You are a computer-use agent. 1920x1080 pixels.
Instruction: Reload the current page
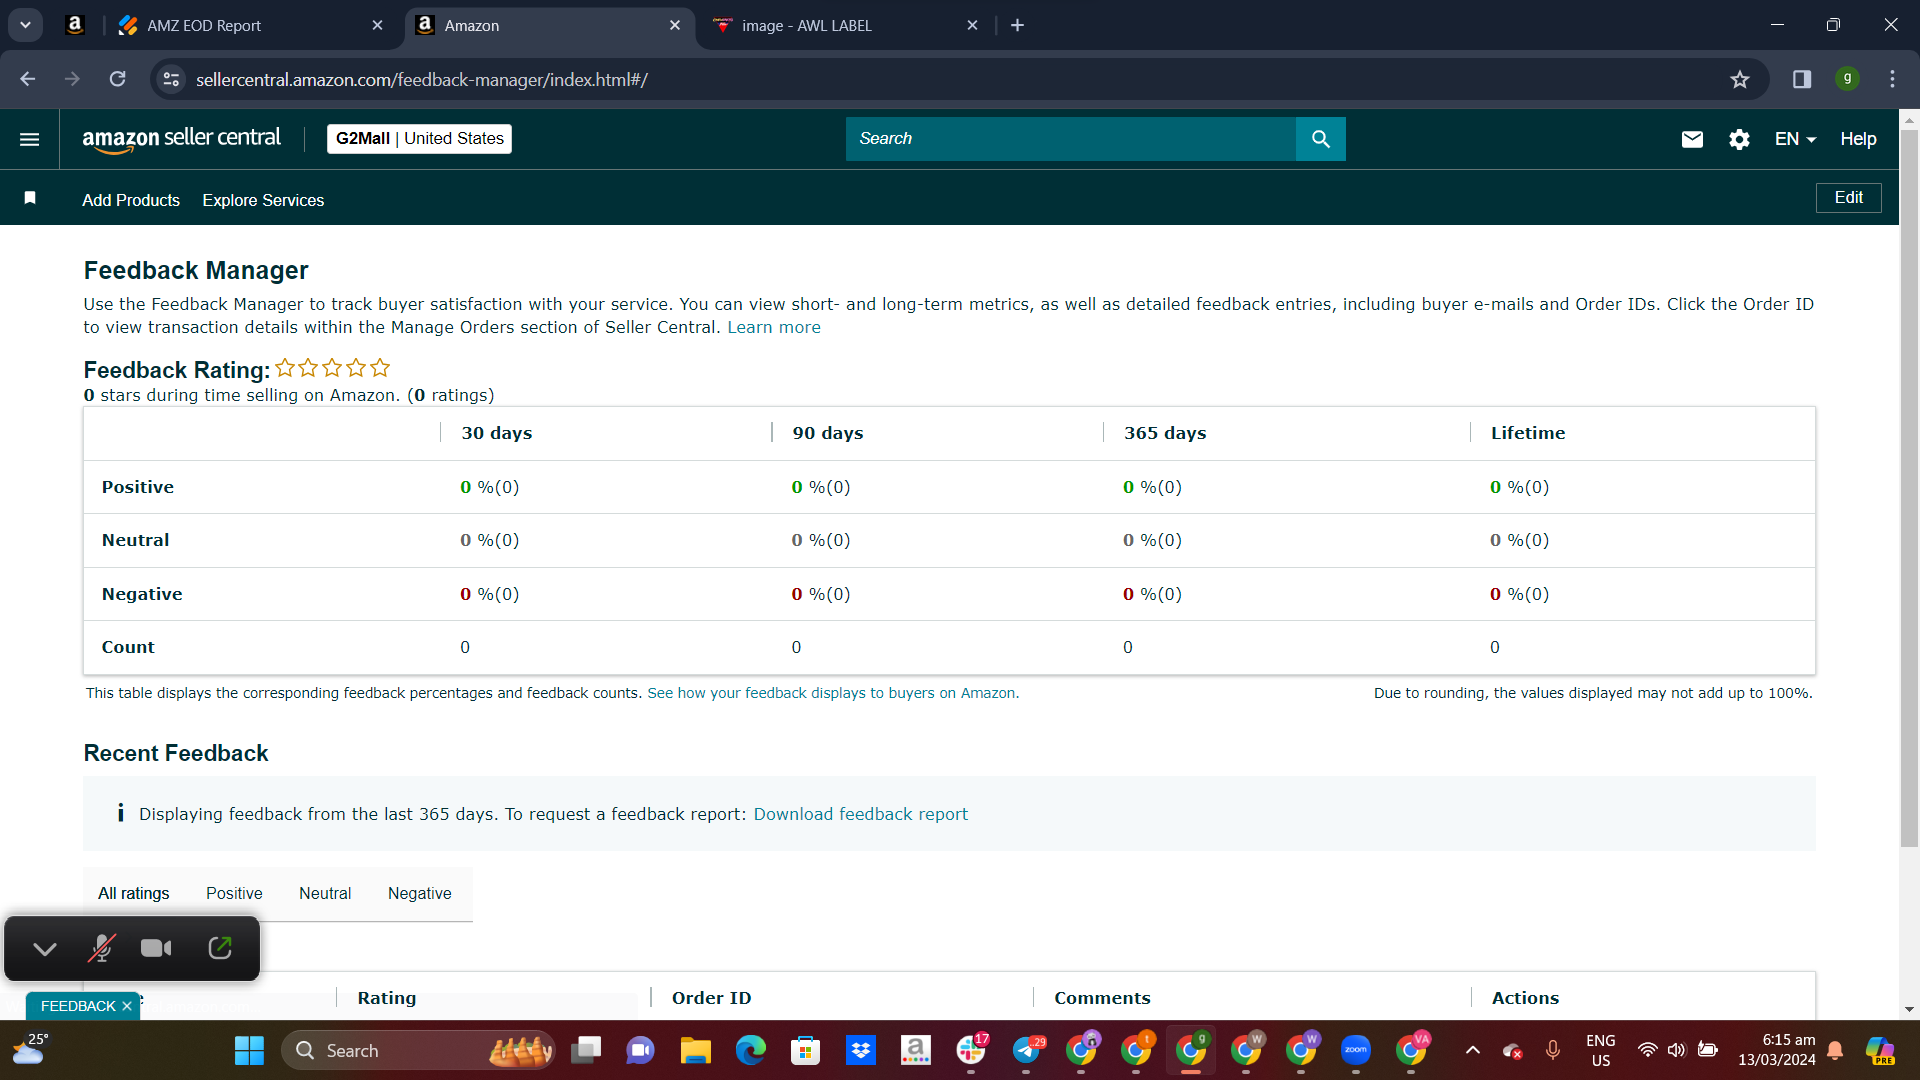pos(117,79)
